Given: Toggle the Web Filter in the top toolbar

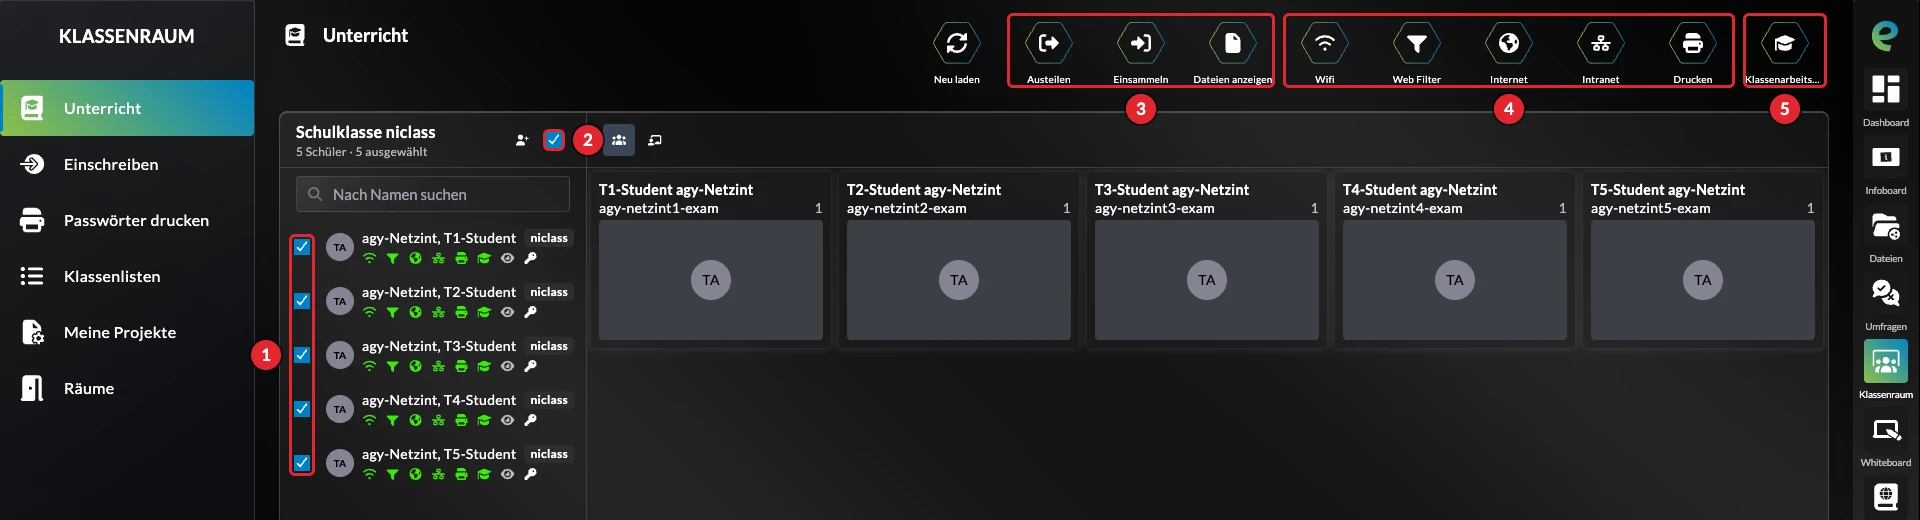Looking at the screenshot, I should (1416, 44).
